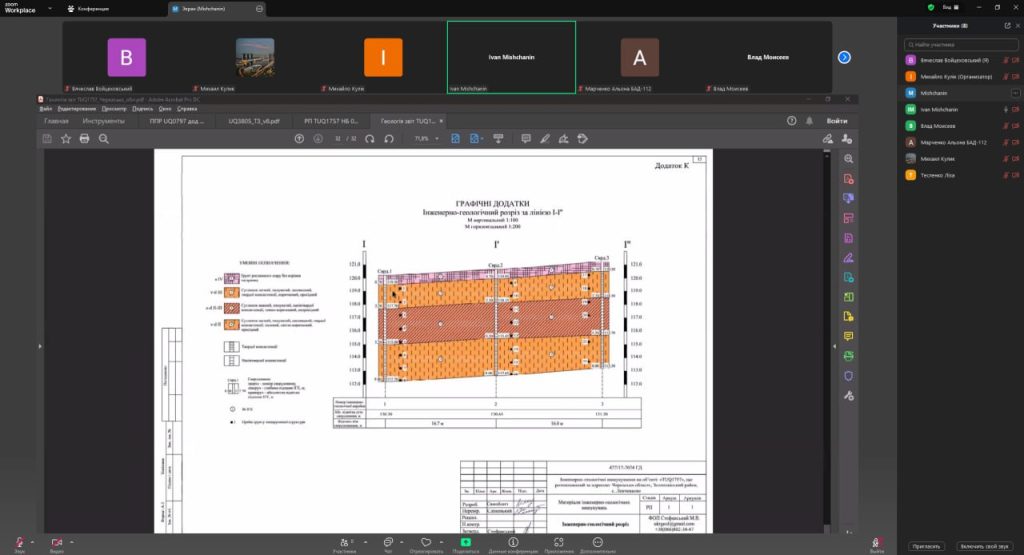Click the Войти sign-in button in Acrobat

pos(836,121)
